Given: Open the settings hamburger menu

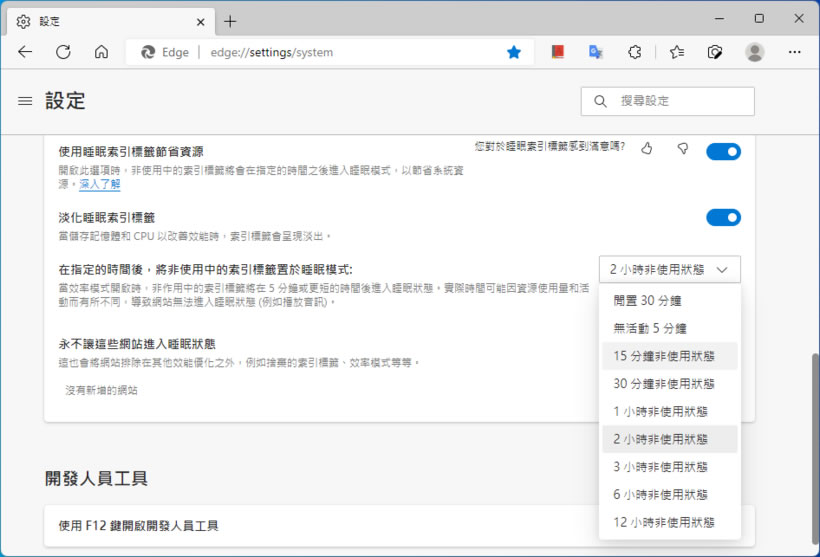Looking at the screenshot, I should coord(26,101).
